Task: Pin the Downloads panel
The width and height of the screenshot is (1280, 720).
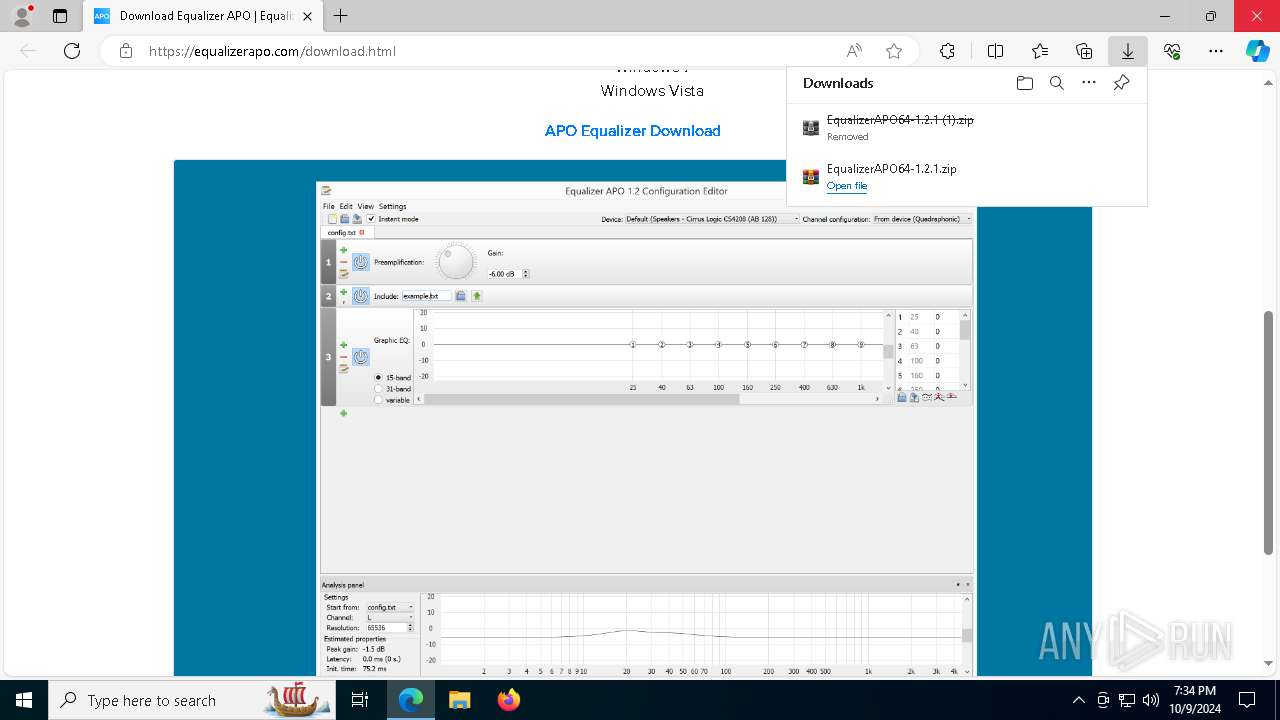Action: tap(1121, 83)
